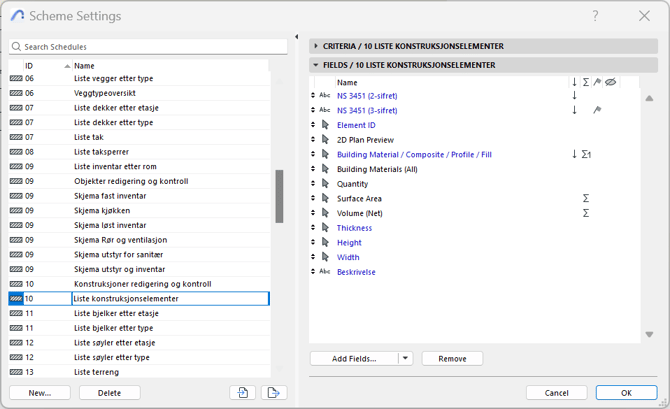Expand the Criteria panel
Image resolution: width=670 pixels, height=409 pixels.
coord(316,46)
